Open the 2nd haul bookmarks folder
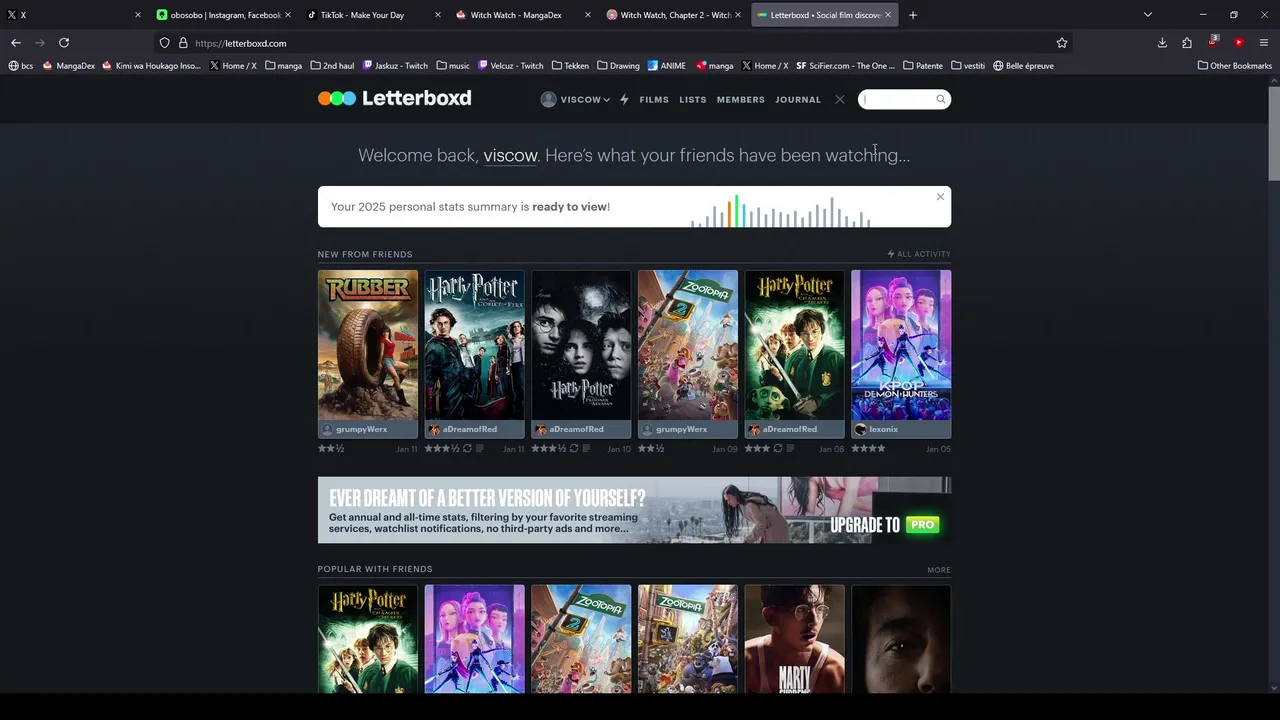 (x=333, y=66)
